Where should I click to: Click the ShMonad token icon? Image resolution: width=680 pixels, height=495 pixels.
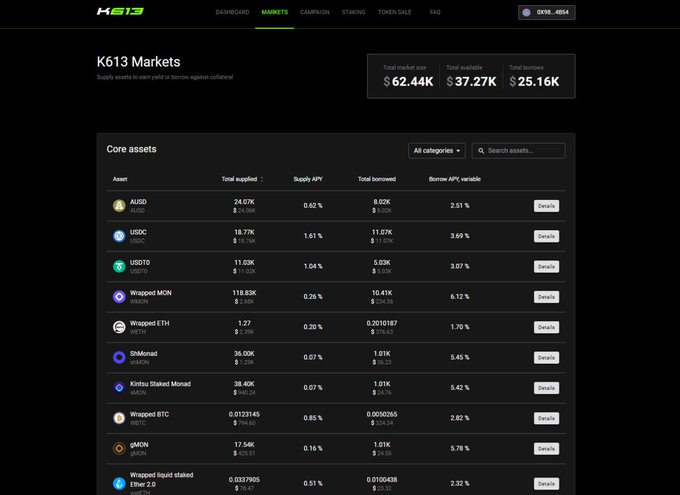119,357
